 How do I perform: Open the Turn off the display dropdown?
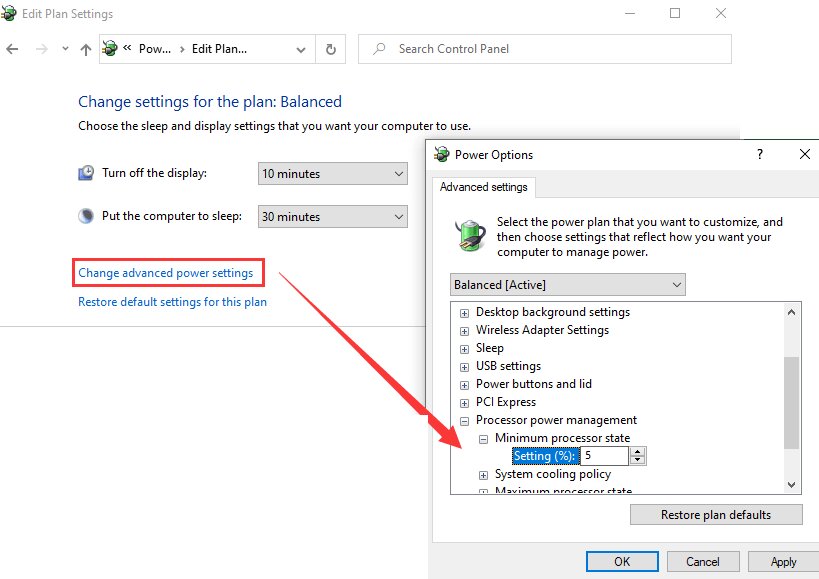click(x=333, y=173)
